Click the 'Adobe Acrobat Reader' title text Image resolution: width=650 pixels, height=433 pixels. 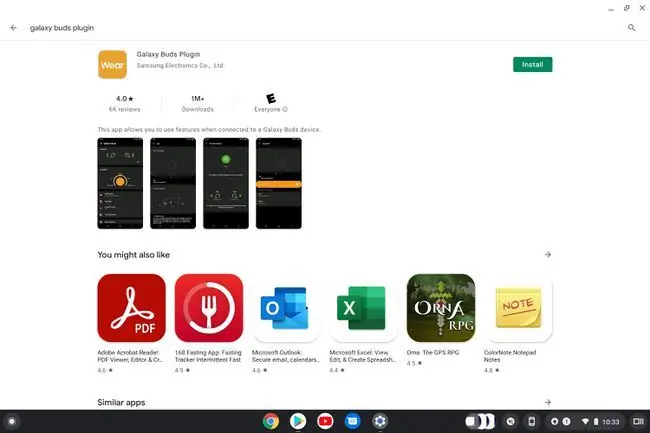[x=129, y=356]
